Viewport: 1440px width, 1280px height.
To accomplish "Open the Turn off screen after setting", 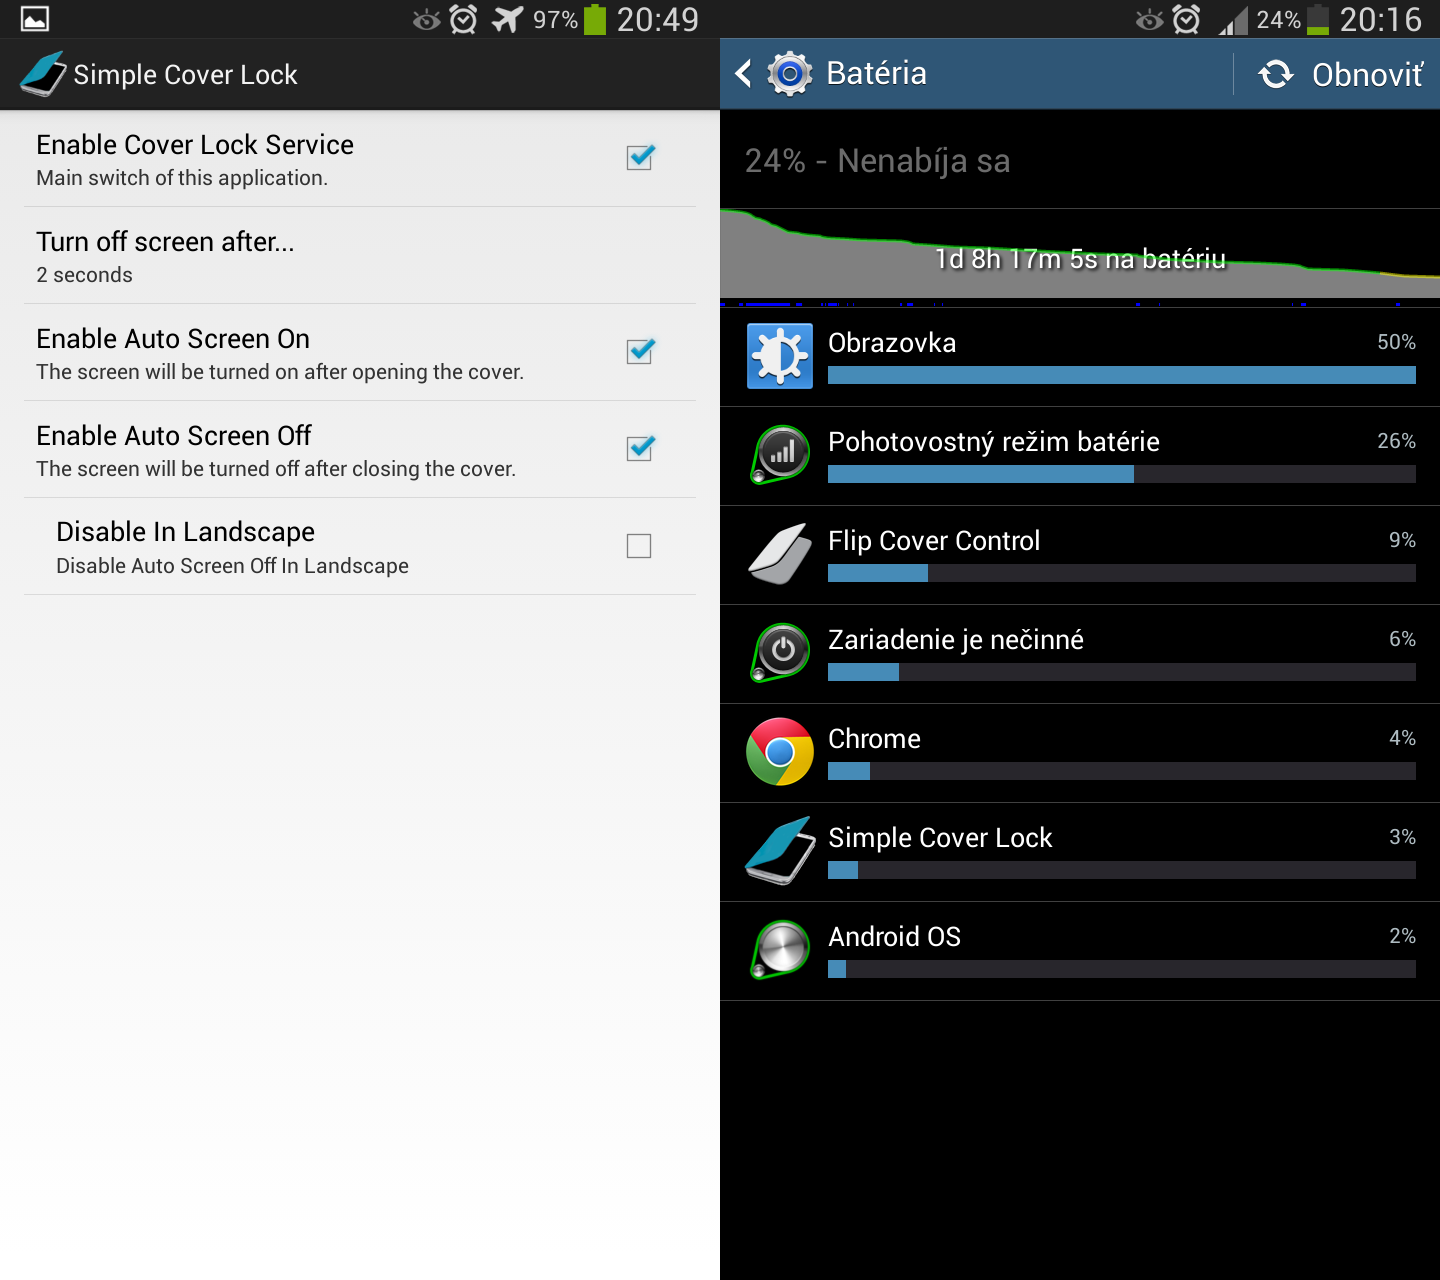I will (x=360, y=256).
